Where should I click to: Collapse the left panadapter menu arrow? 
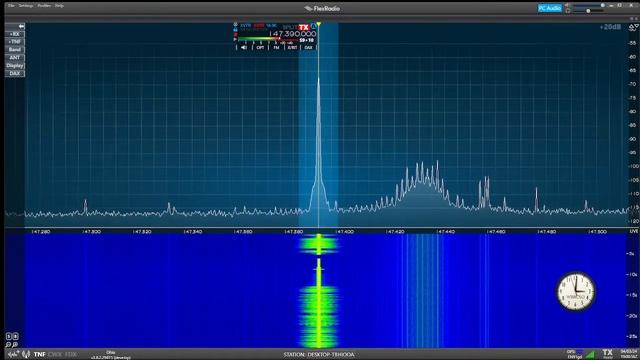click(x=21, y=26)
